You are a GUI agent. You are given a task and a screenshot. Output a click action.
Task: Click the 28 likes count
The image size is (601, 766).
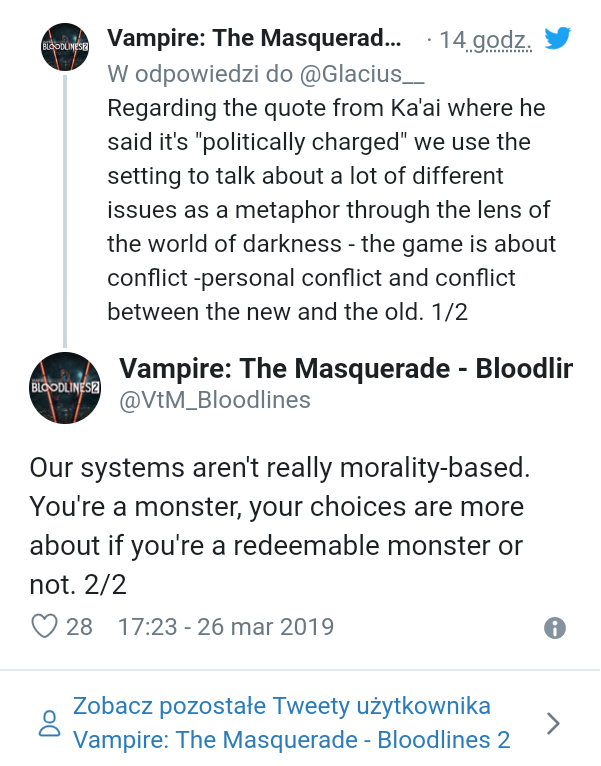[x=79, y=627]
